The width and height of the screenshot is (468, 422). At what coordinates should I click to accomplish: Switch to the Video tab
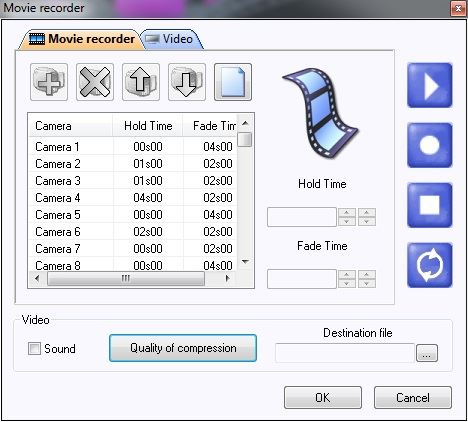pos(172,39)
